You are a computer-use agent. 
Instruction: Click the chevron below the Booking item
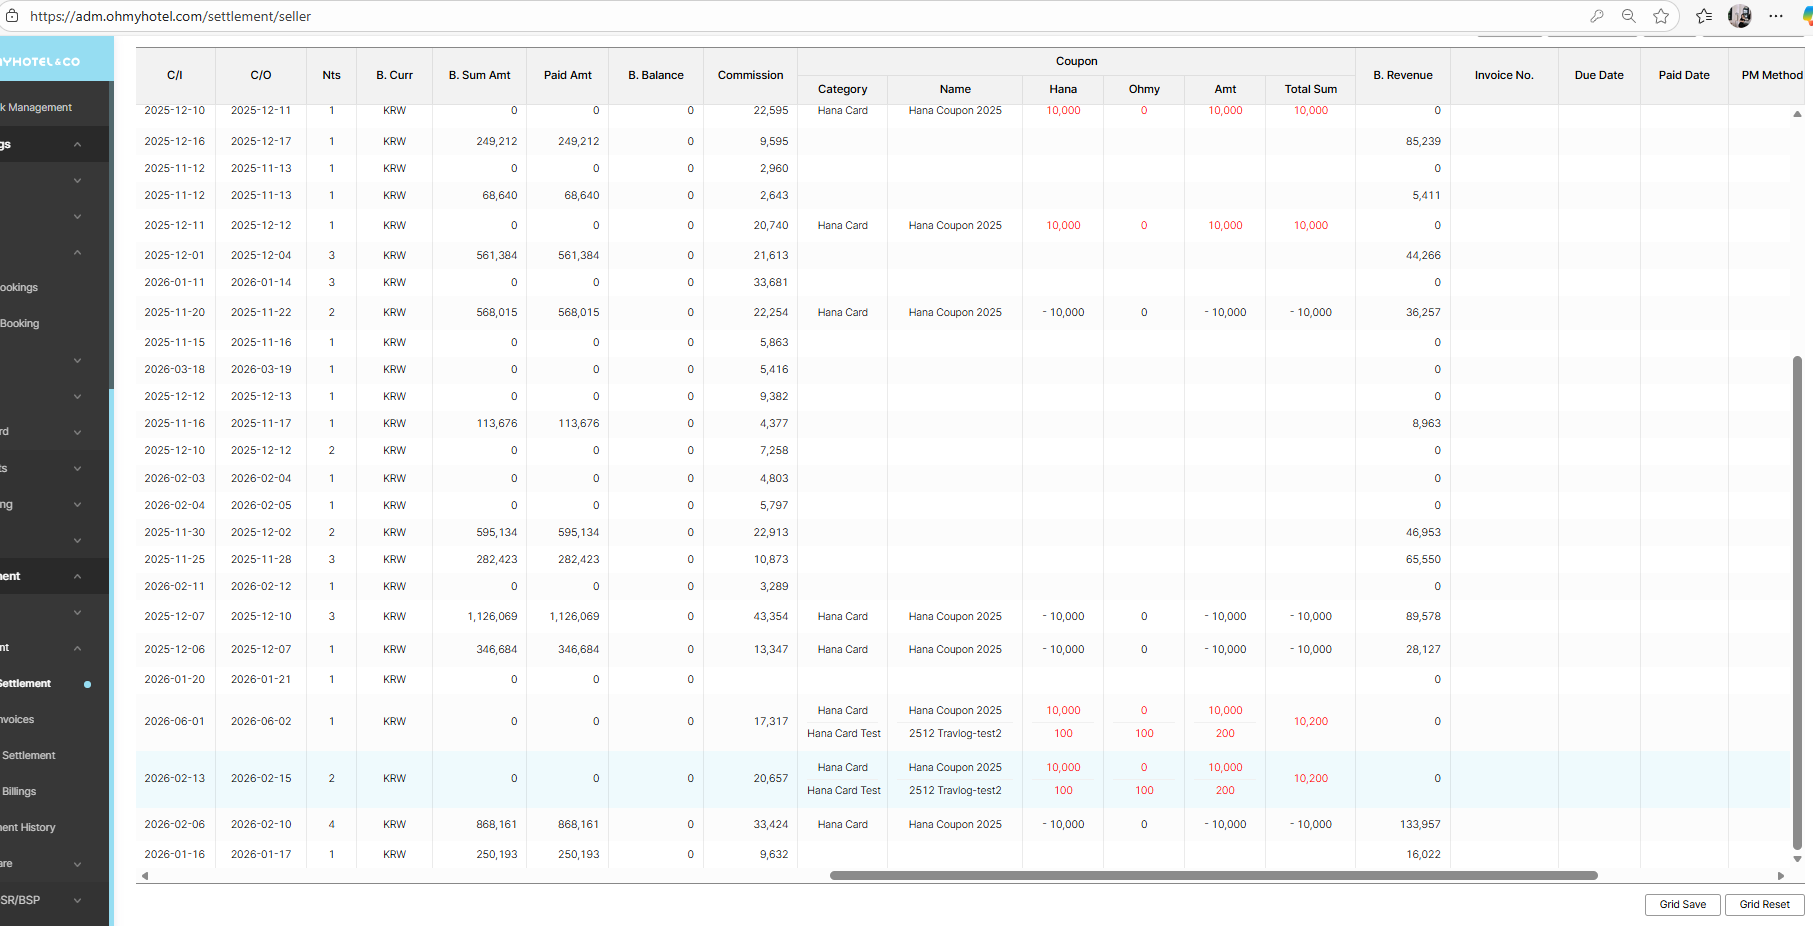[x=77, y=360]
